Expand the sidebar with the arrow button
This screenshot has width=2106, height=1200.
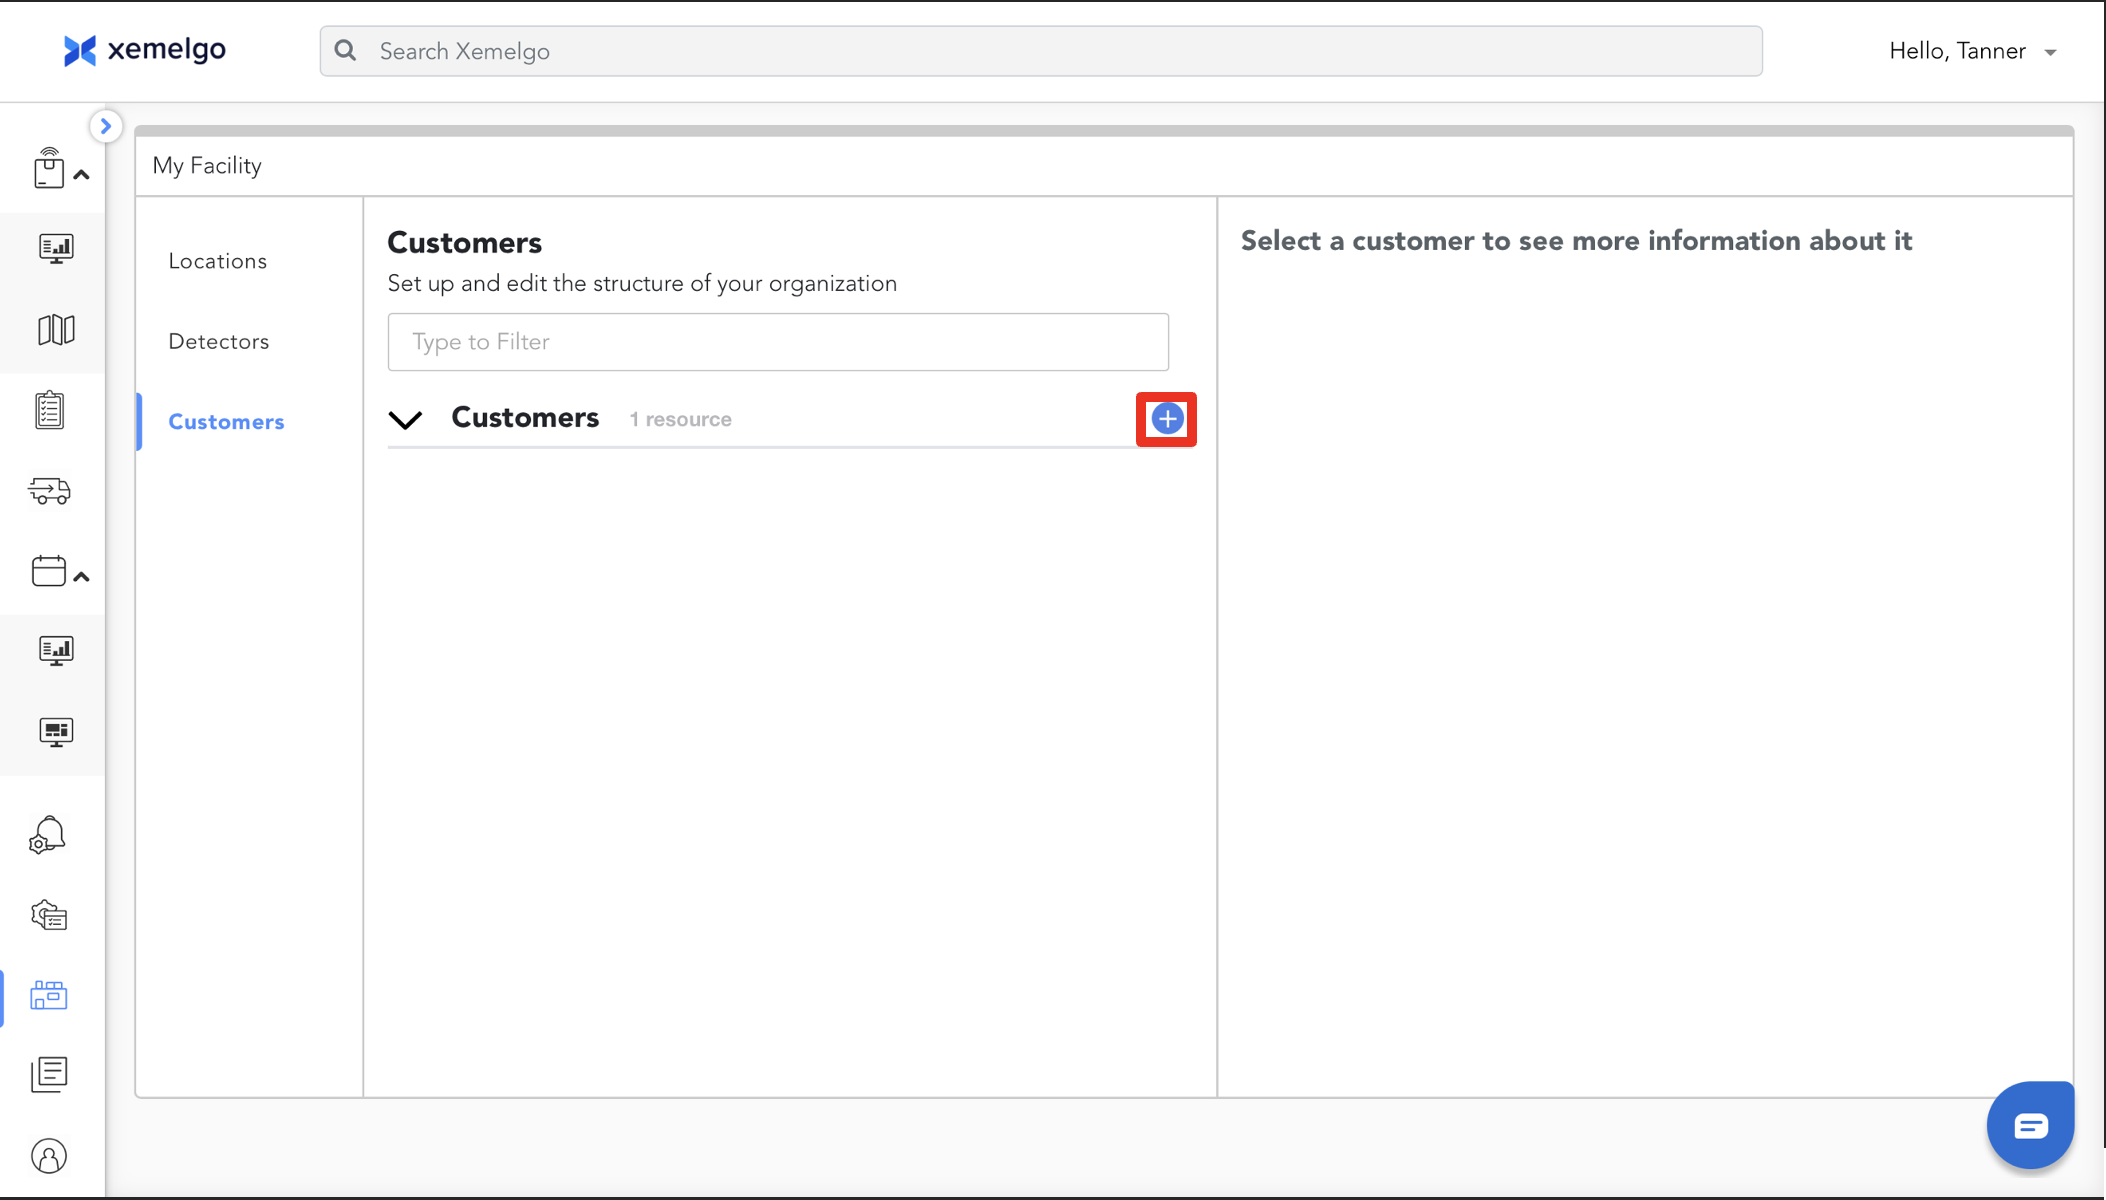(x=105, y=126)
